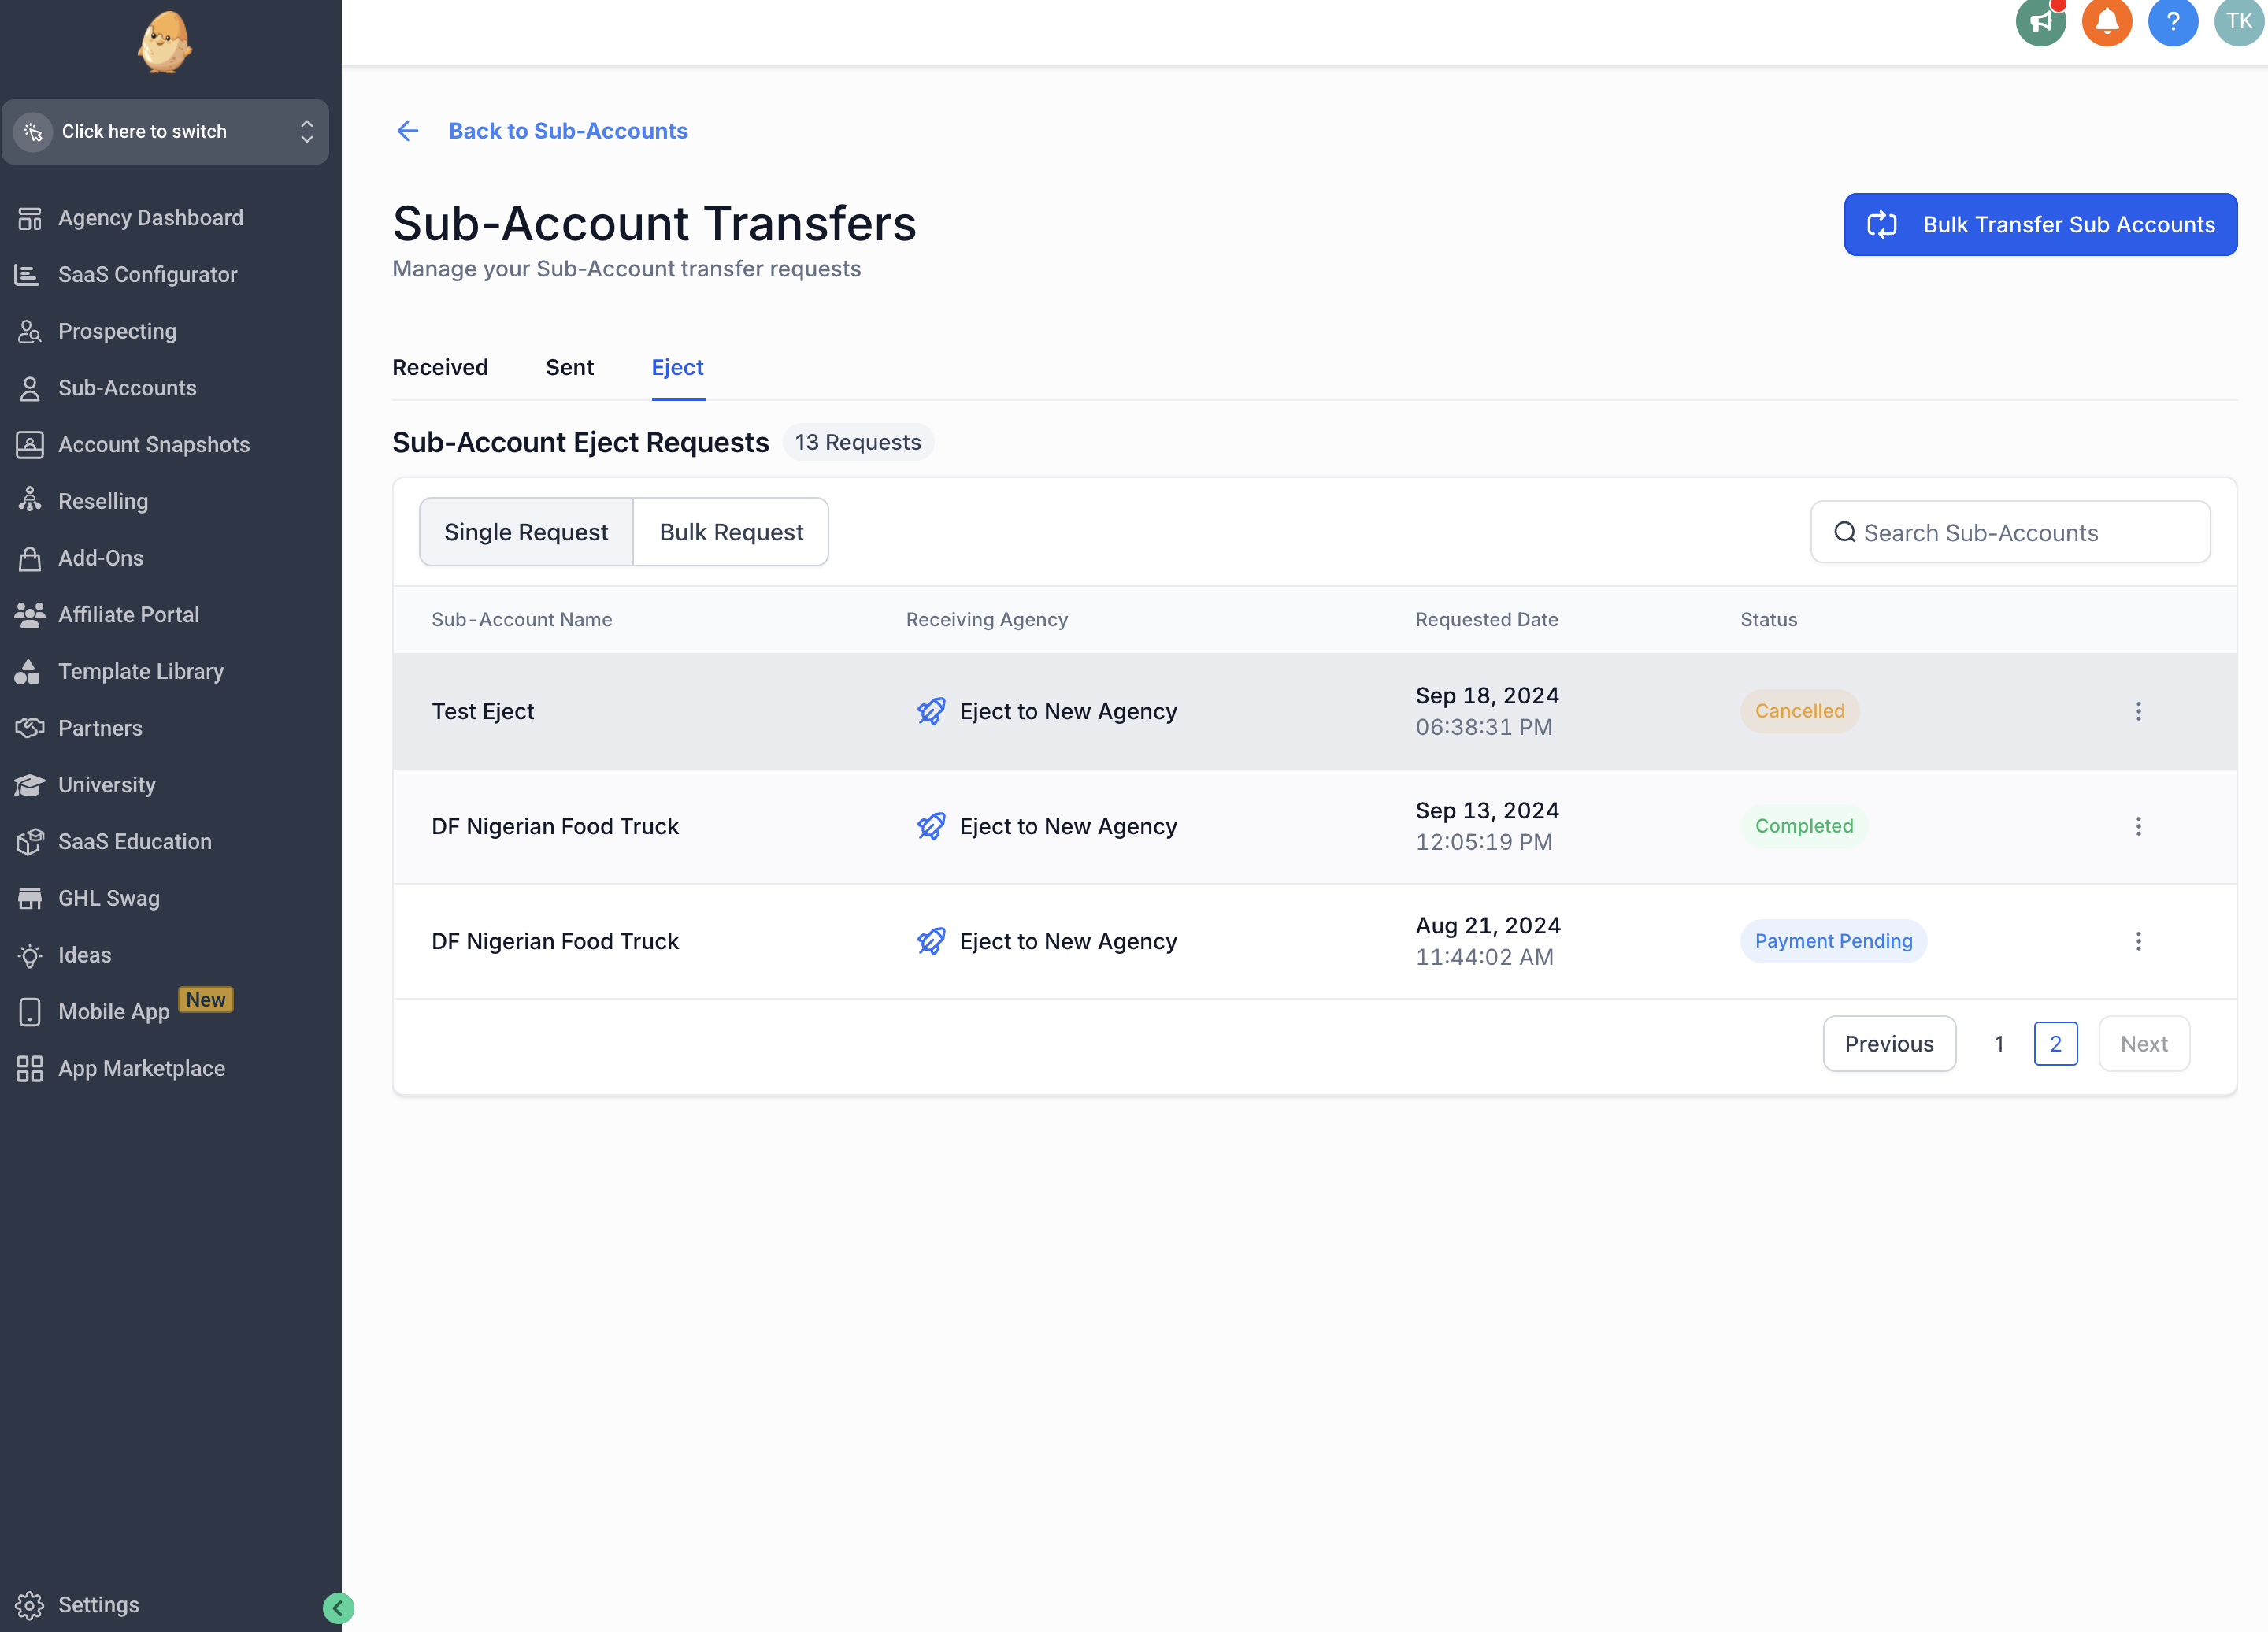This screenshot has width=2268, height=1632.
Task: Select the Single Request toggle
Action: click(x=526, y=532)
